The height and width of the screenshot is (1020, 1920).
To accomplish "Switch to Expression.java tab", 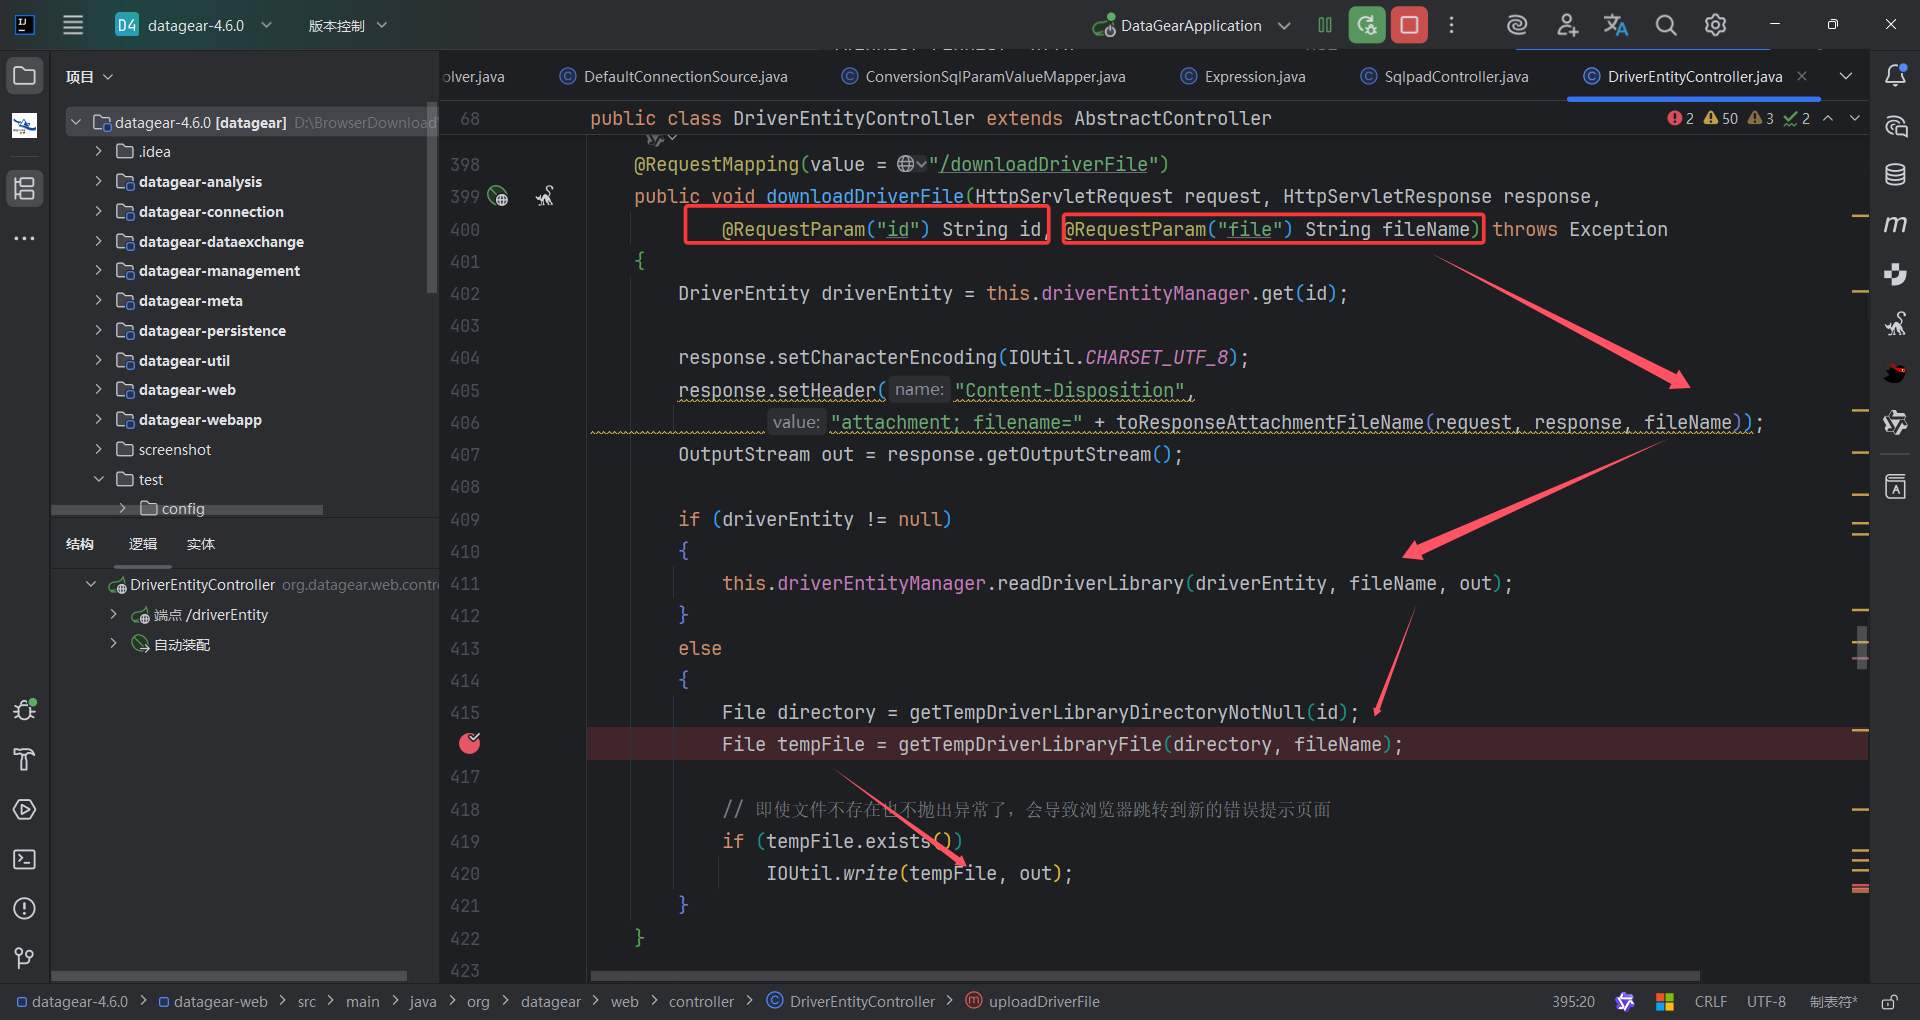I will 1243,76.
